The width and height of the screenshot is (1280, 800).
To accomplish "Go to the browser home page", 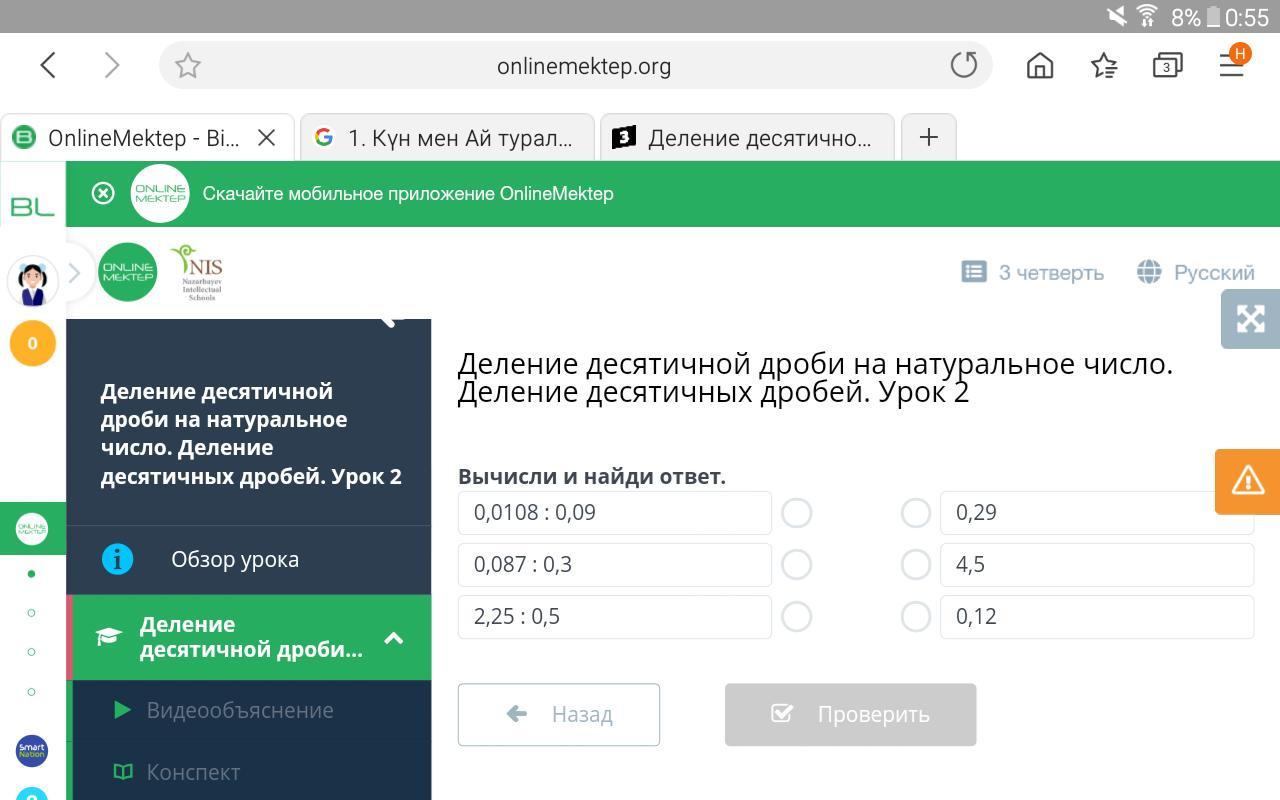I will pos(1040,66).
